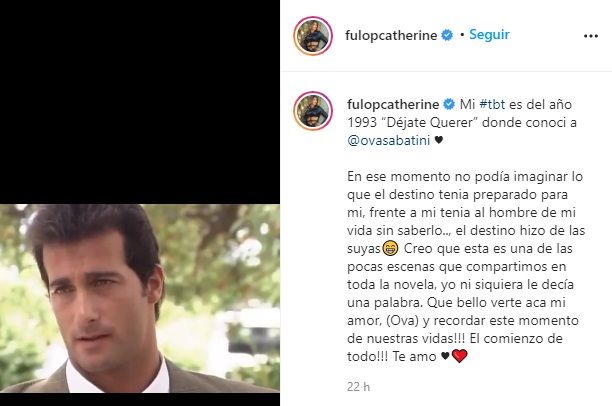Viewport: 612px width, 406px height.
Task: Click the black upper area of the video
Action: pos(140,102)
